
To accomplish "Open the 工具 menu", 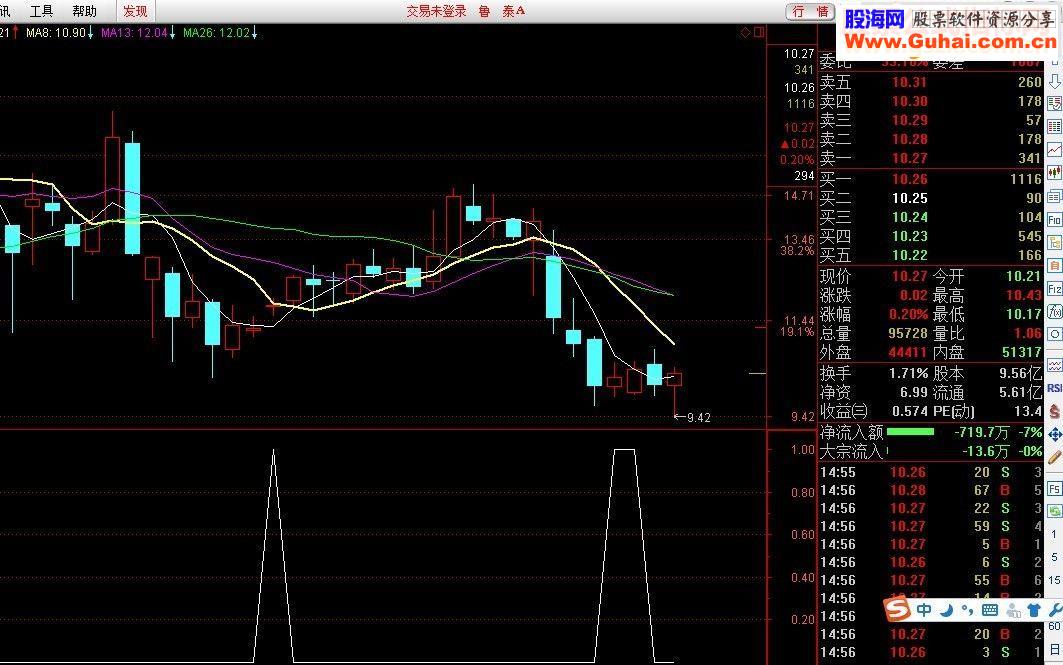I will click(x=41, y=11).
